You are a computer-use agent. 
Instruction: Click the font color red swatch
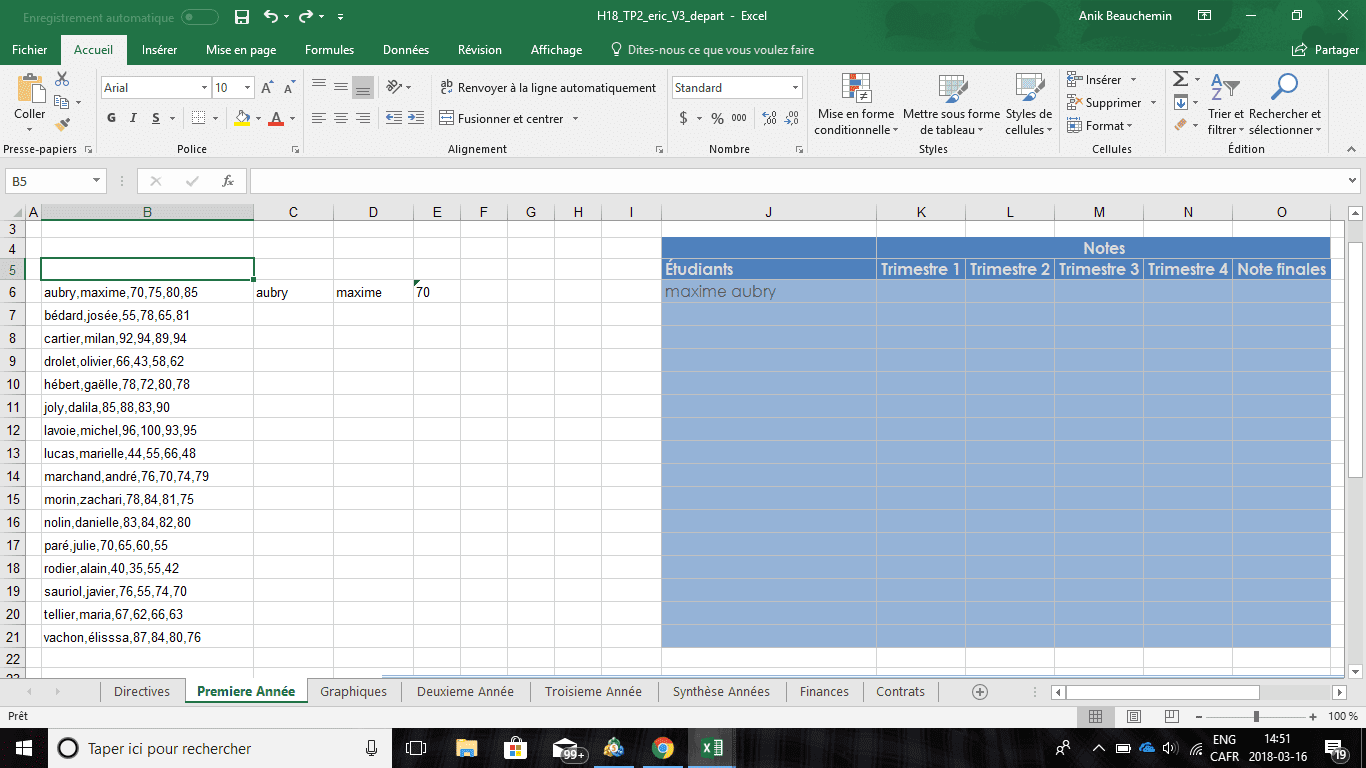[276, 118]
